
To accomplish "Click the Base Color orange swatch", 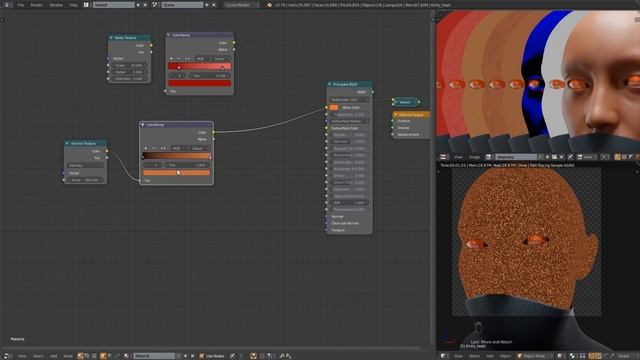I will click(334, 107).
